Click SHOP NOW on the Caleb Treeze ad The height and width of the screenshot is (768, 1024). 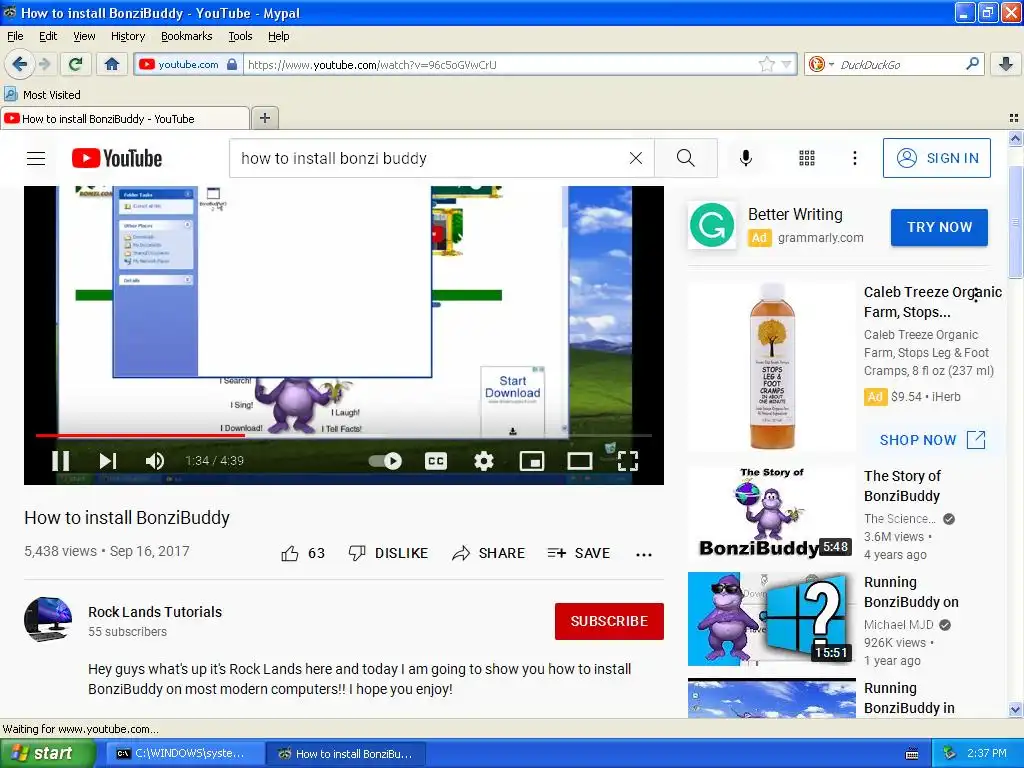click(x=933, y=440)
